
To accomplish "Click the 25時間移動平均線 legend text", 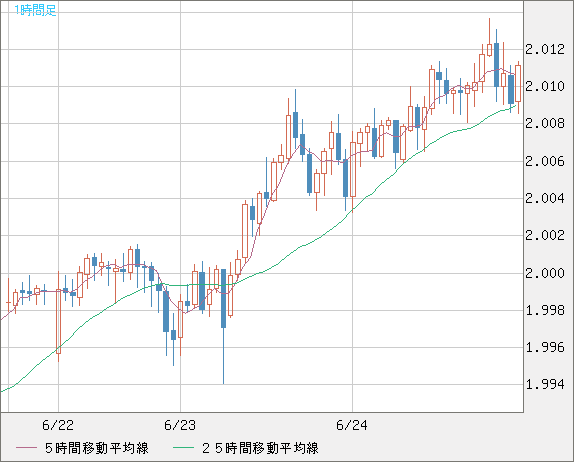I will (x=260, y=448).
